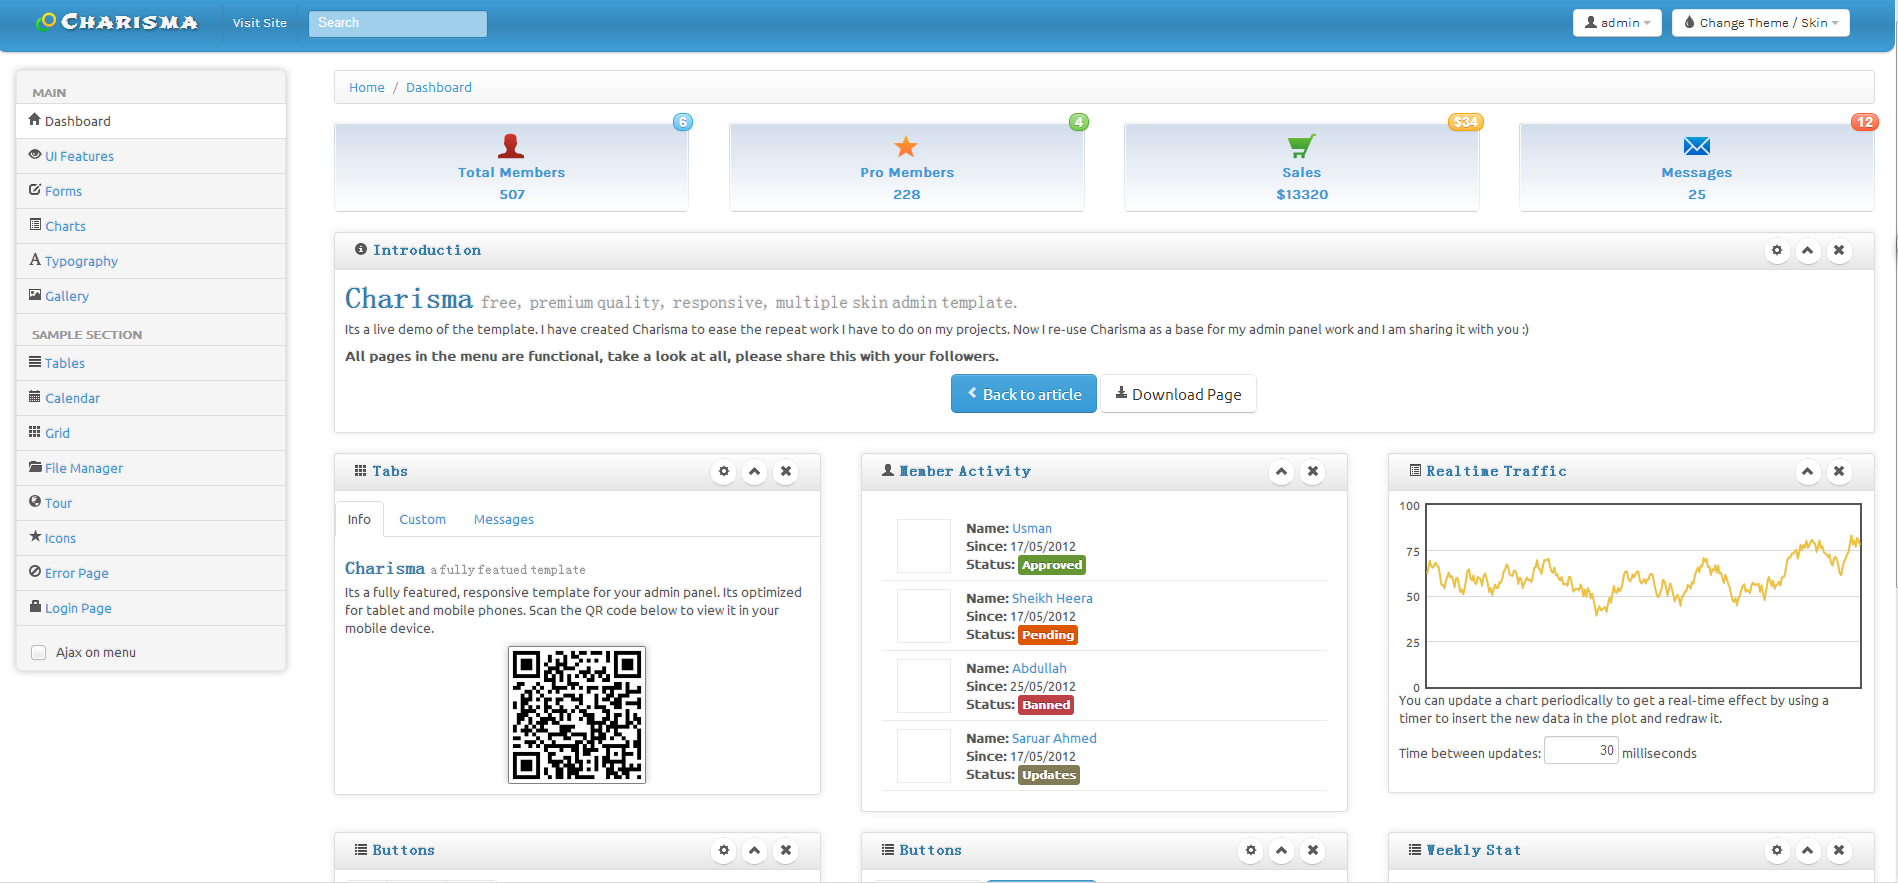Switch to the Custom tab
The width and height of the screenshot is (1898, 883).
(x=422, y=520)
